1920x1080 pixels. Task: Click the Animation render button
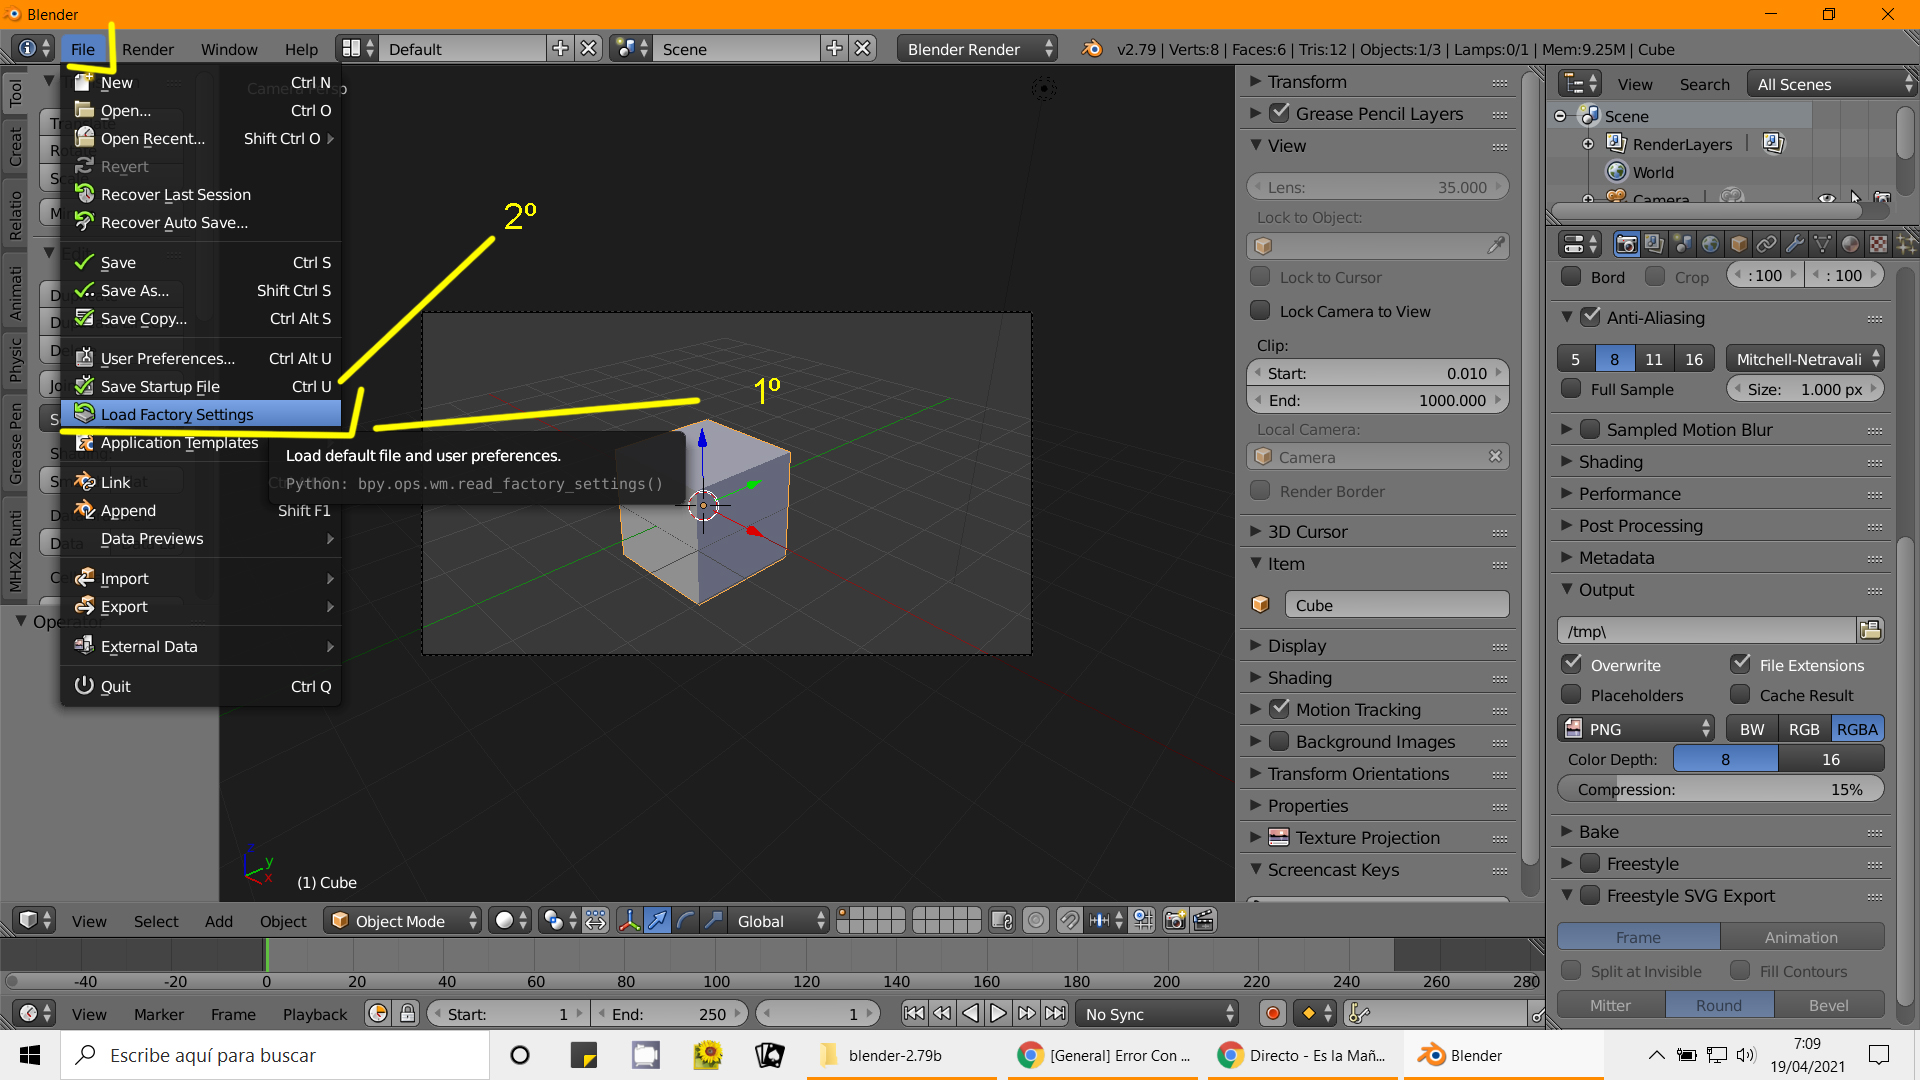[1801, 937]
